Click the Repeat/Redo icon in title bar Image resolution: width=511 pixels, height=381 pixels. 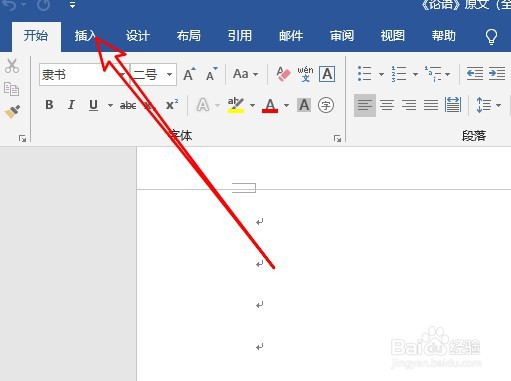coord(44,5)
